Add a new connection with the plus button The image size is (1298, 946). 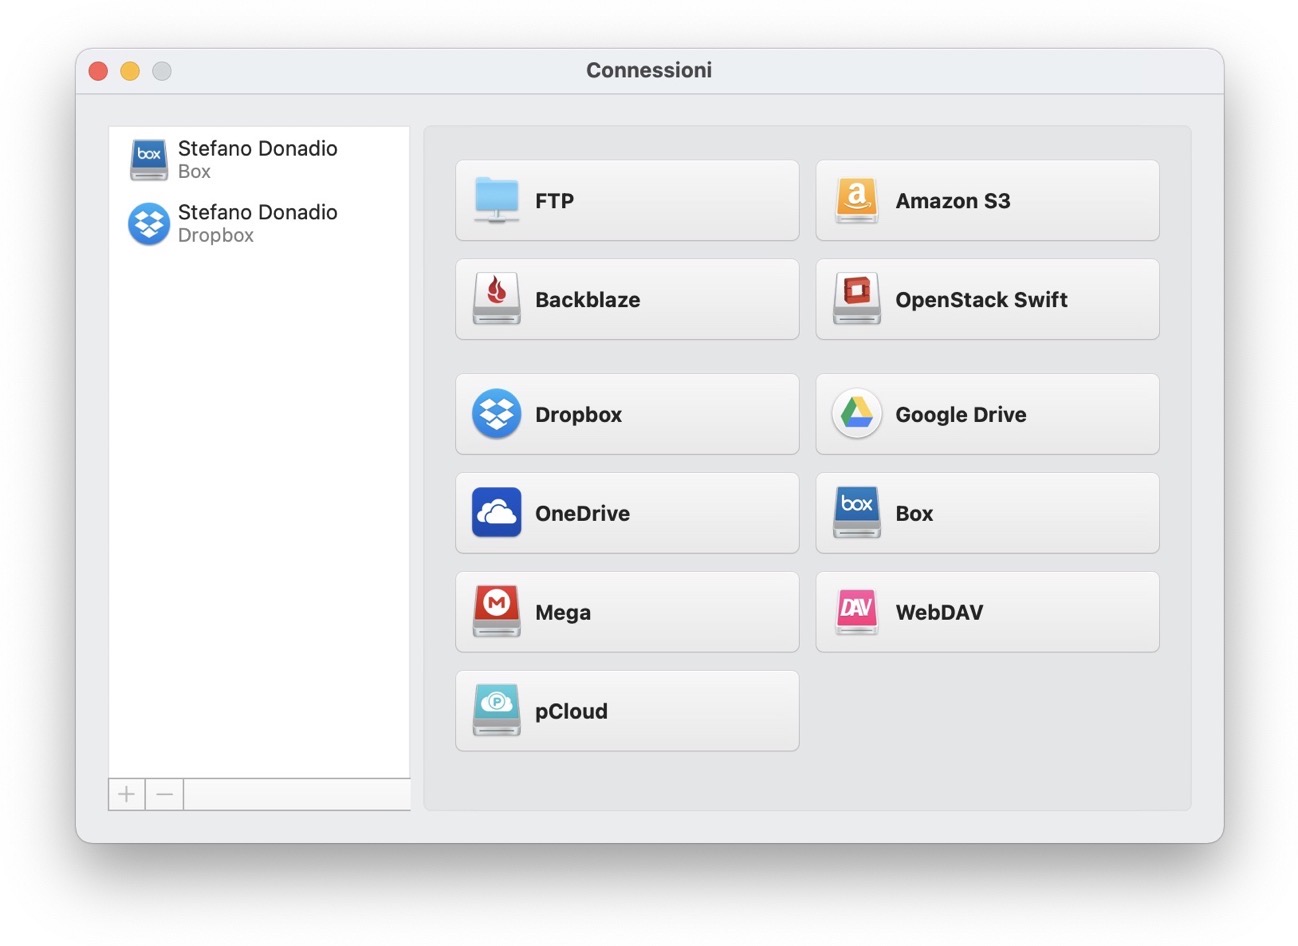(x=125, y=793)
